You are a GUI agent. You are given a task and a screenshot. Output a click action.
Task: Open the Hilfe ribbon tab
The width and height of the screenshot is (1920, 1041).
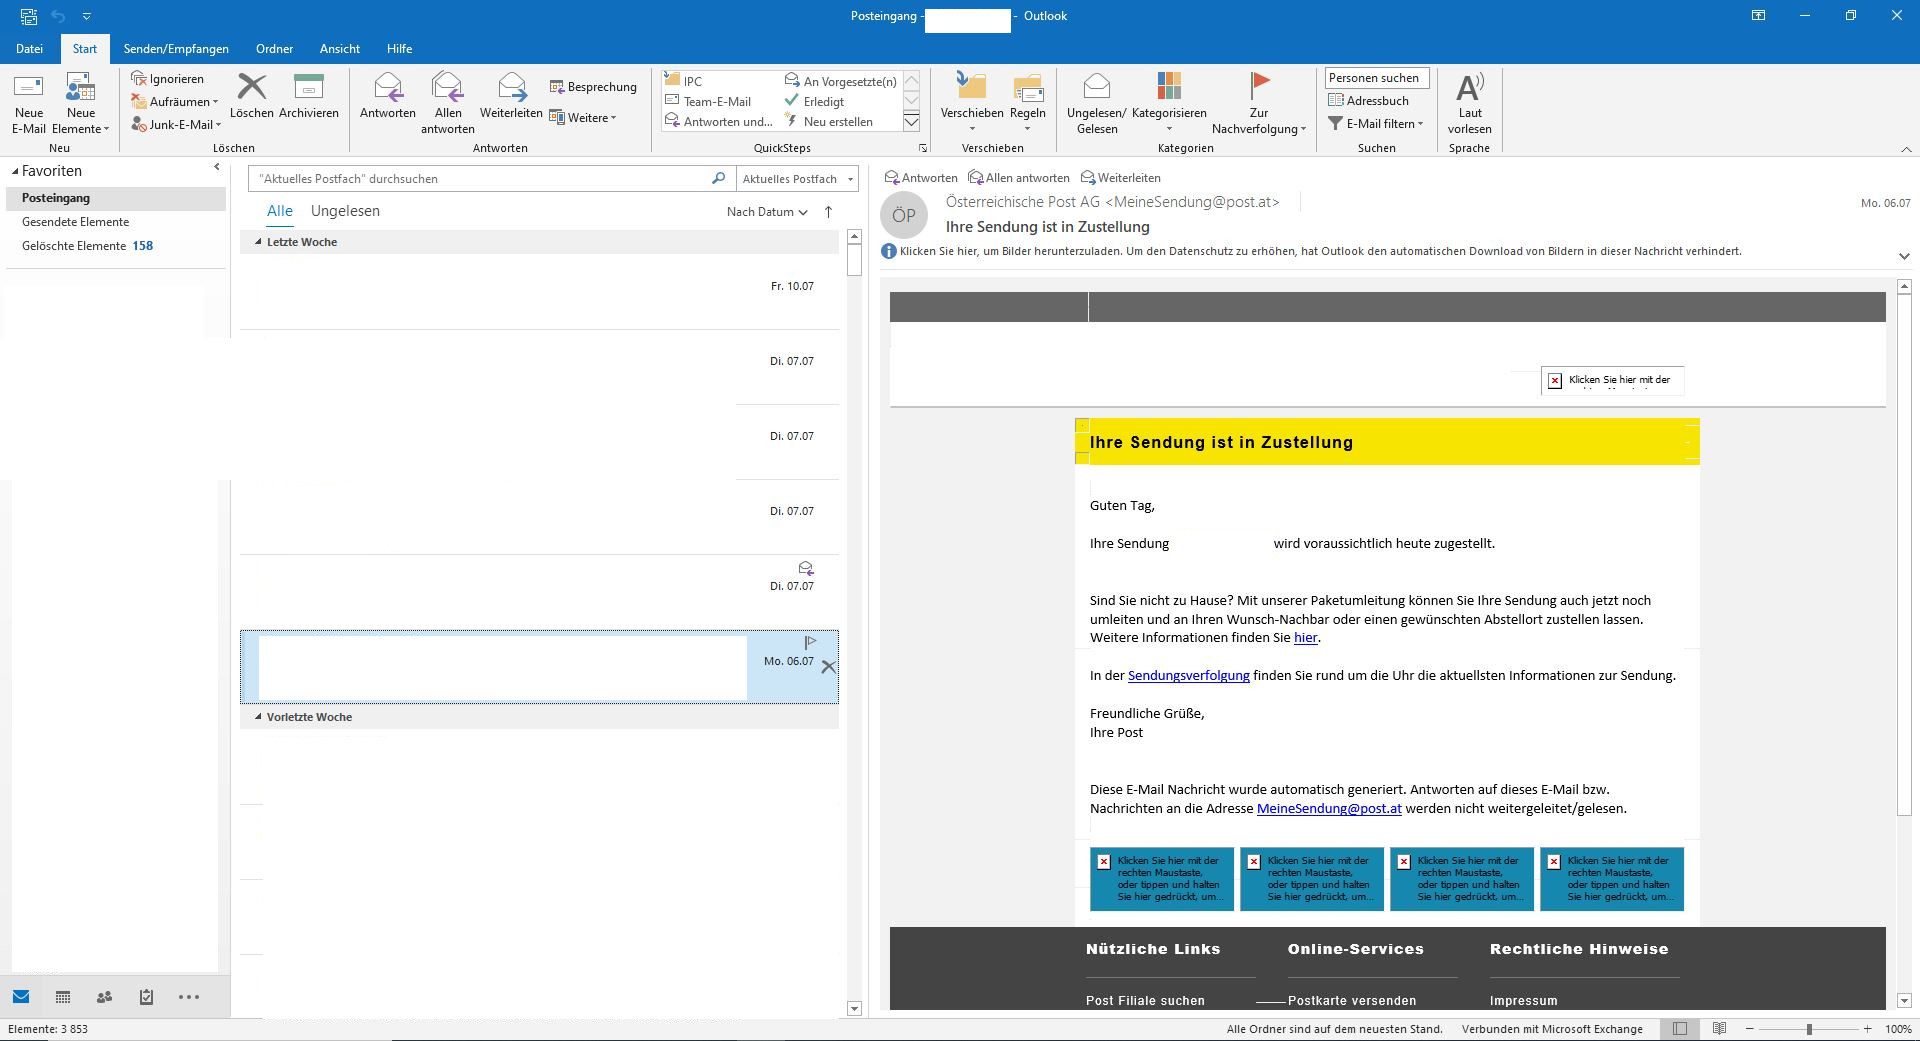399,49
